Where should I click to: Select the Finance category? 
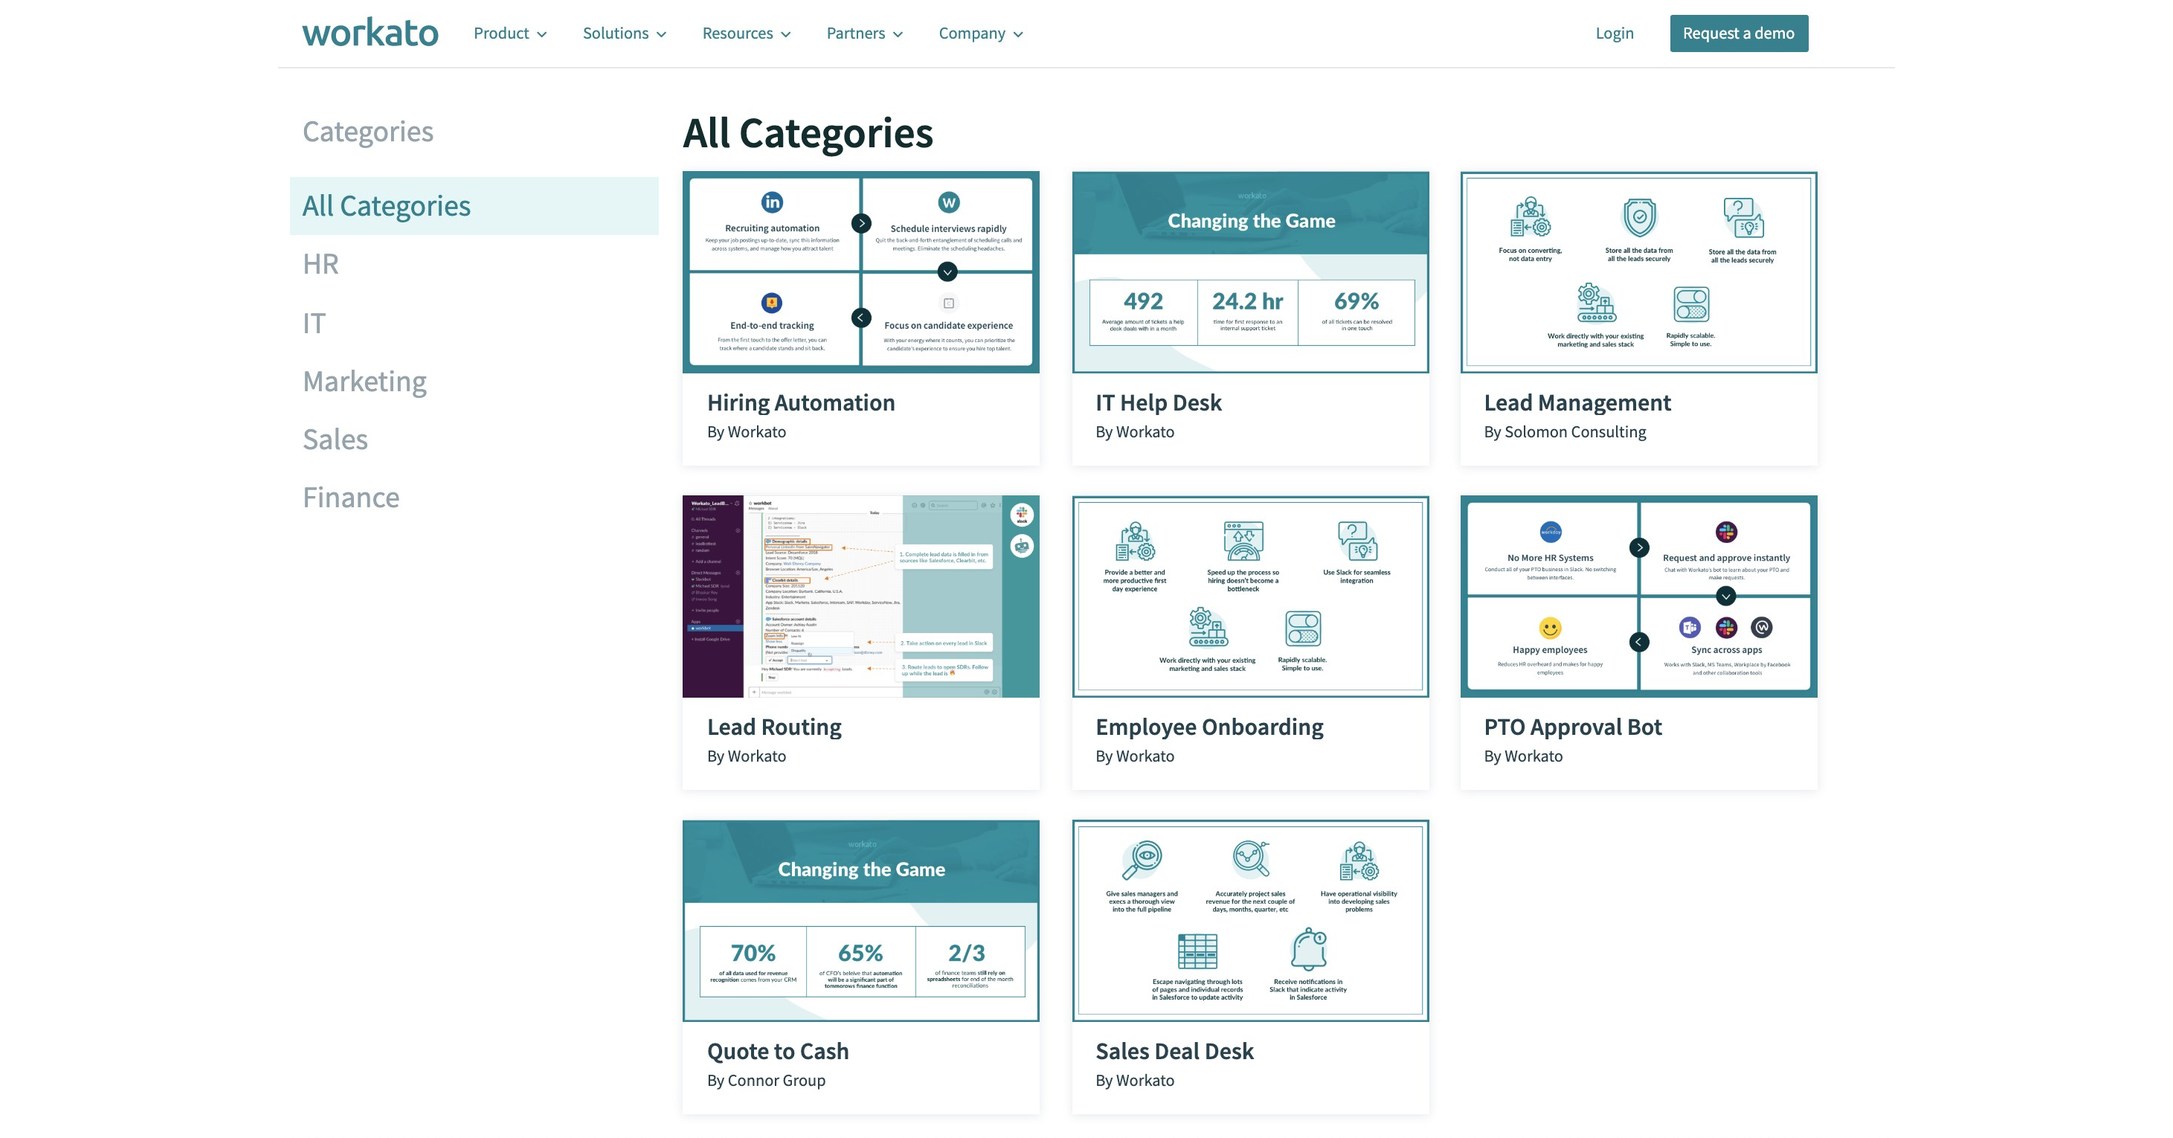(350, 496)
